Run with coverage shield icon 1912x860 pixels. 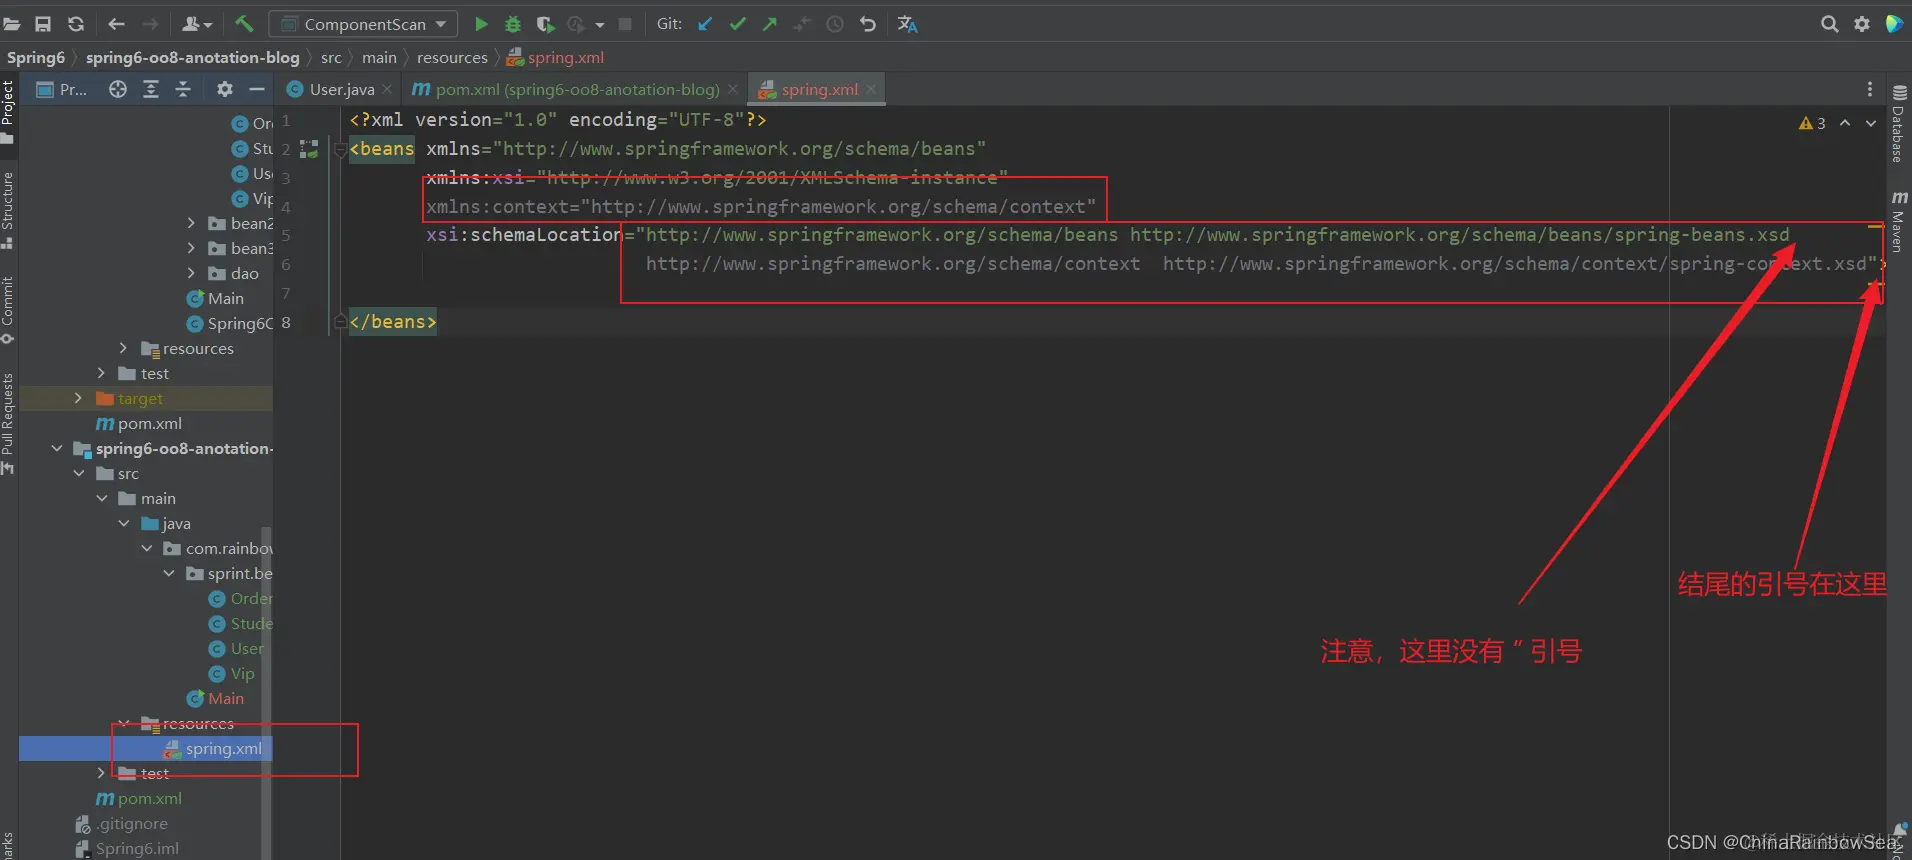point(545,24)
